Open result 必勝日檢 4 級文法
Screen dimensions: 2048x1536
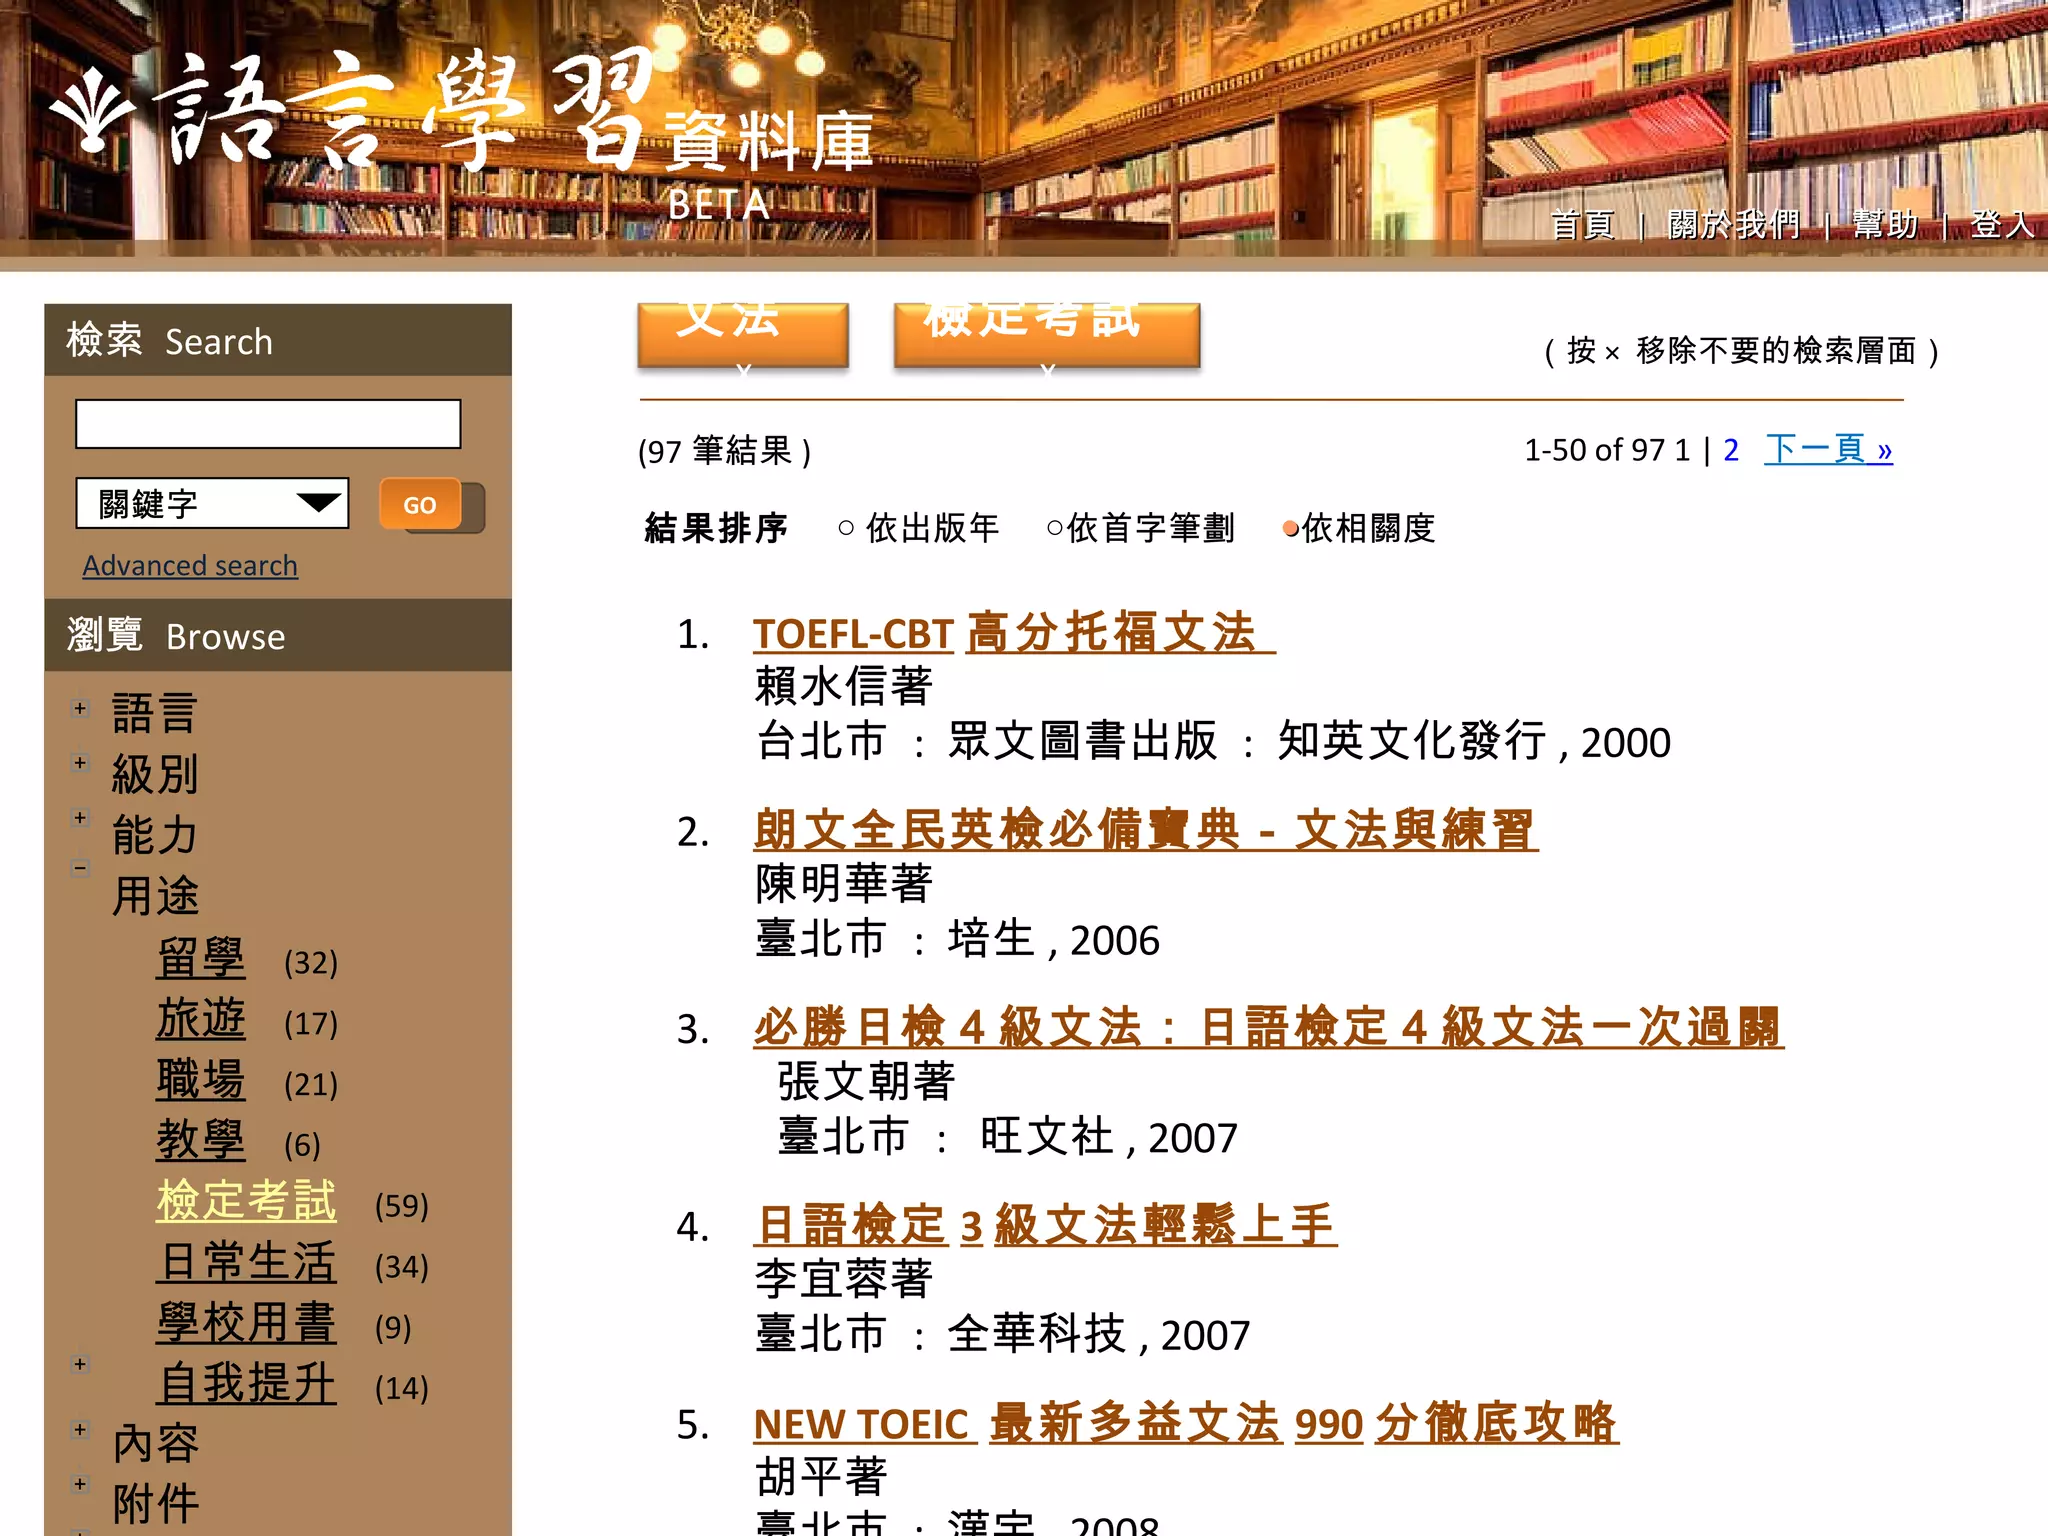[1268, 1027]
